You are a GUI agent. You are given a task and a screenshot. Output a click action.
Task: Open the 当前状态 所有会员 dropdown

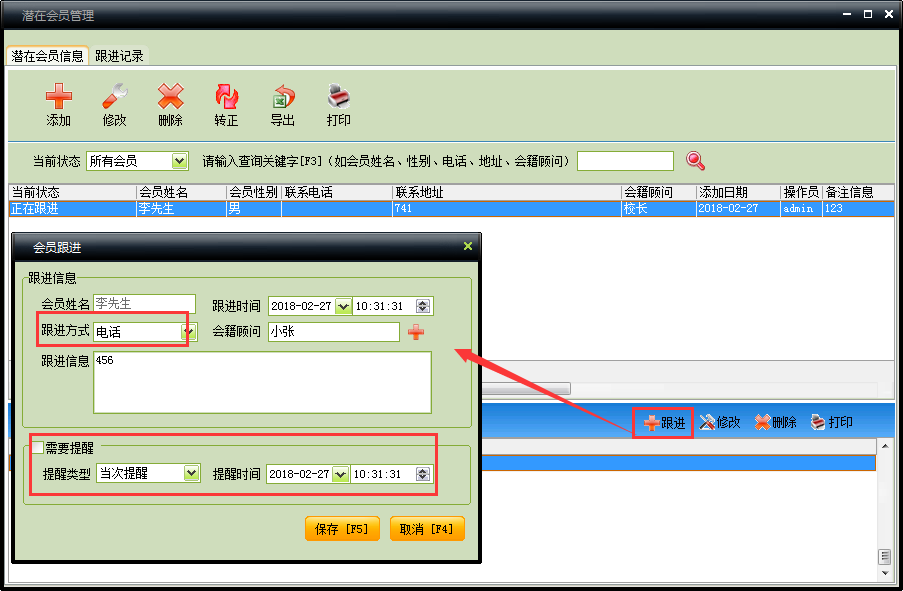click(180, 161)
